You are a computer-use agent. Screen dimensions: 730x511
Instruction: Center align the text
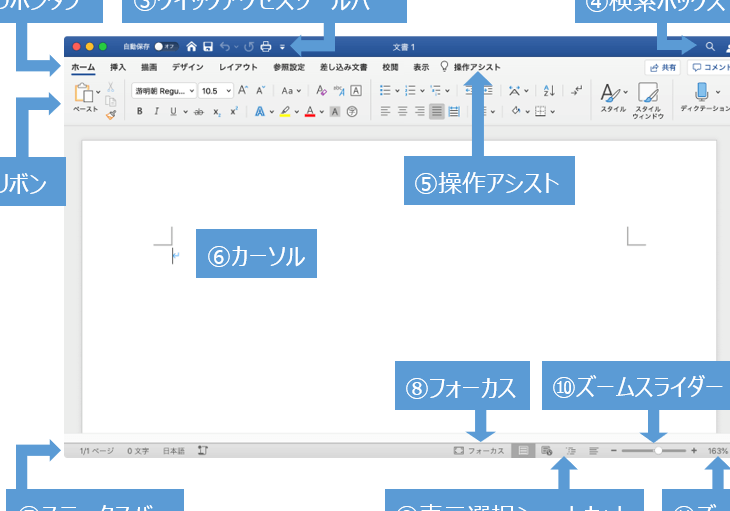(x=402, y=112)
